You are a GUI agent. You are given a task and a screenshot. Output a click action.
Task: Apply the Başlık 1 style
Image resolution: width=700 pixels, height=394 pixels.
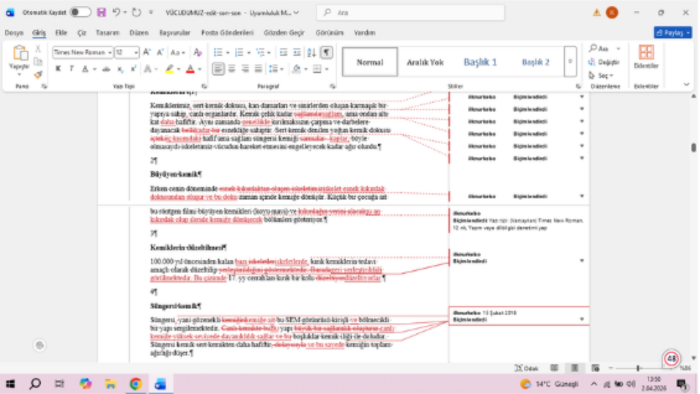point(480,62)
